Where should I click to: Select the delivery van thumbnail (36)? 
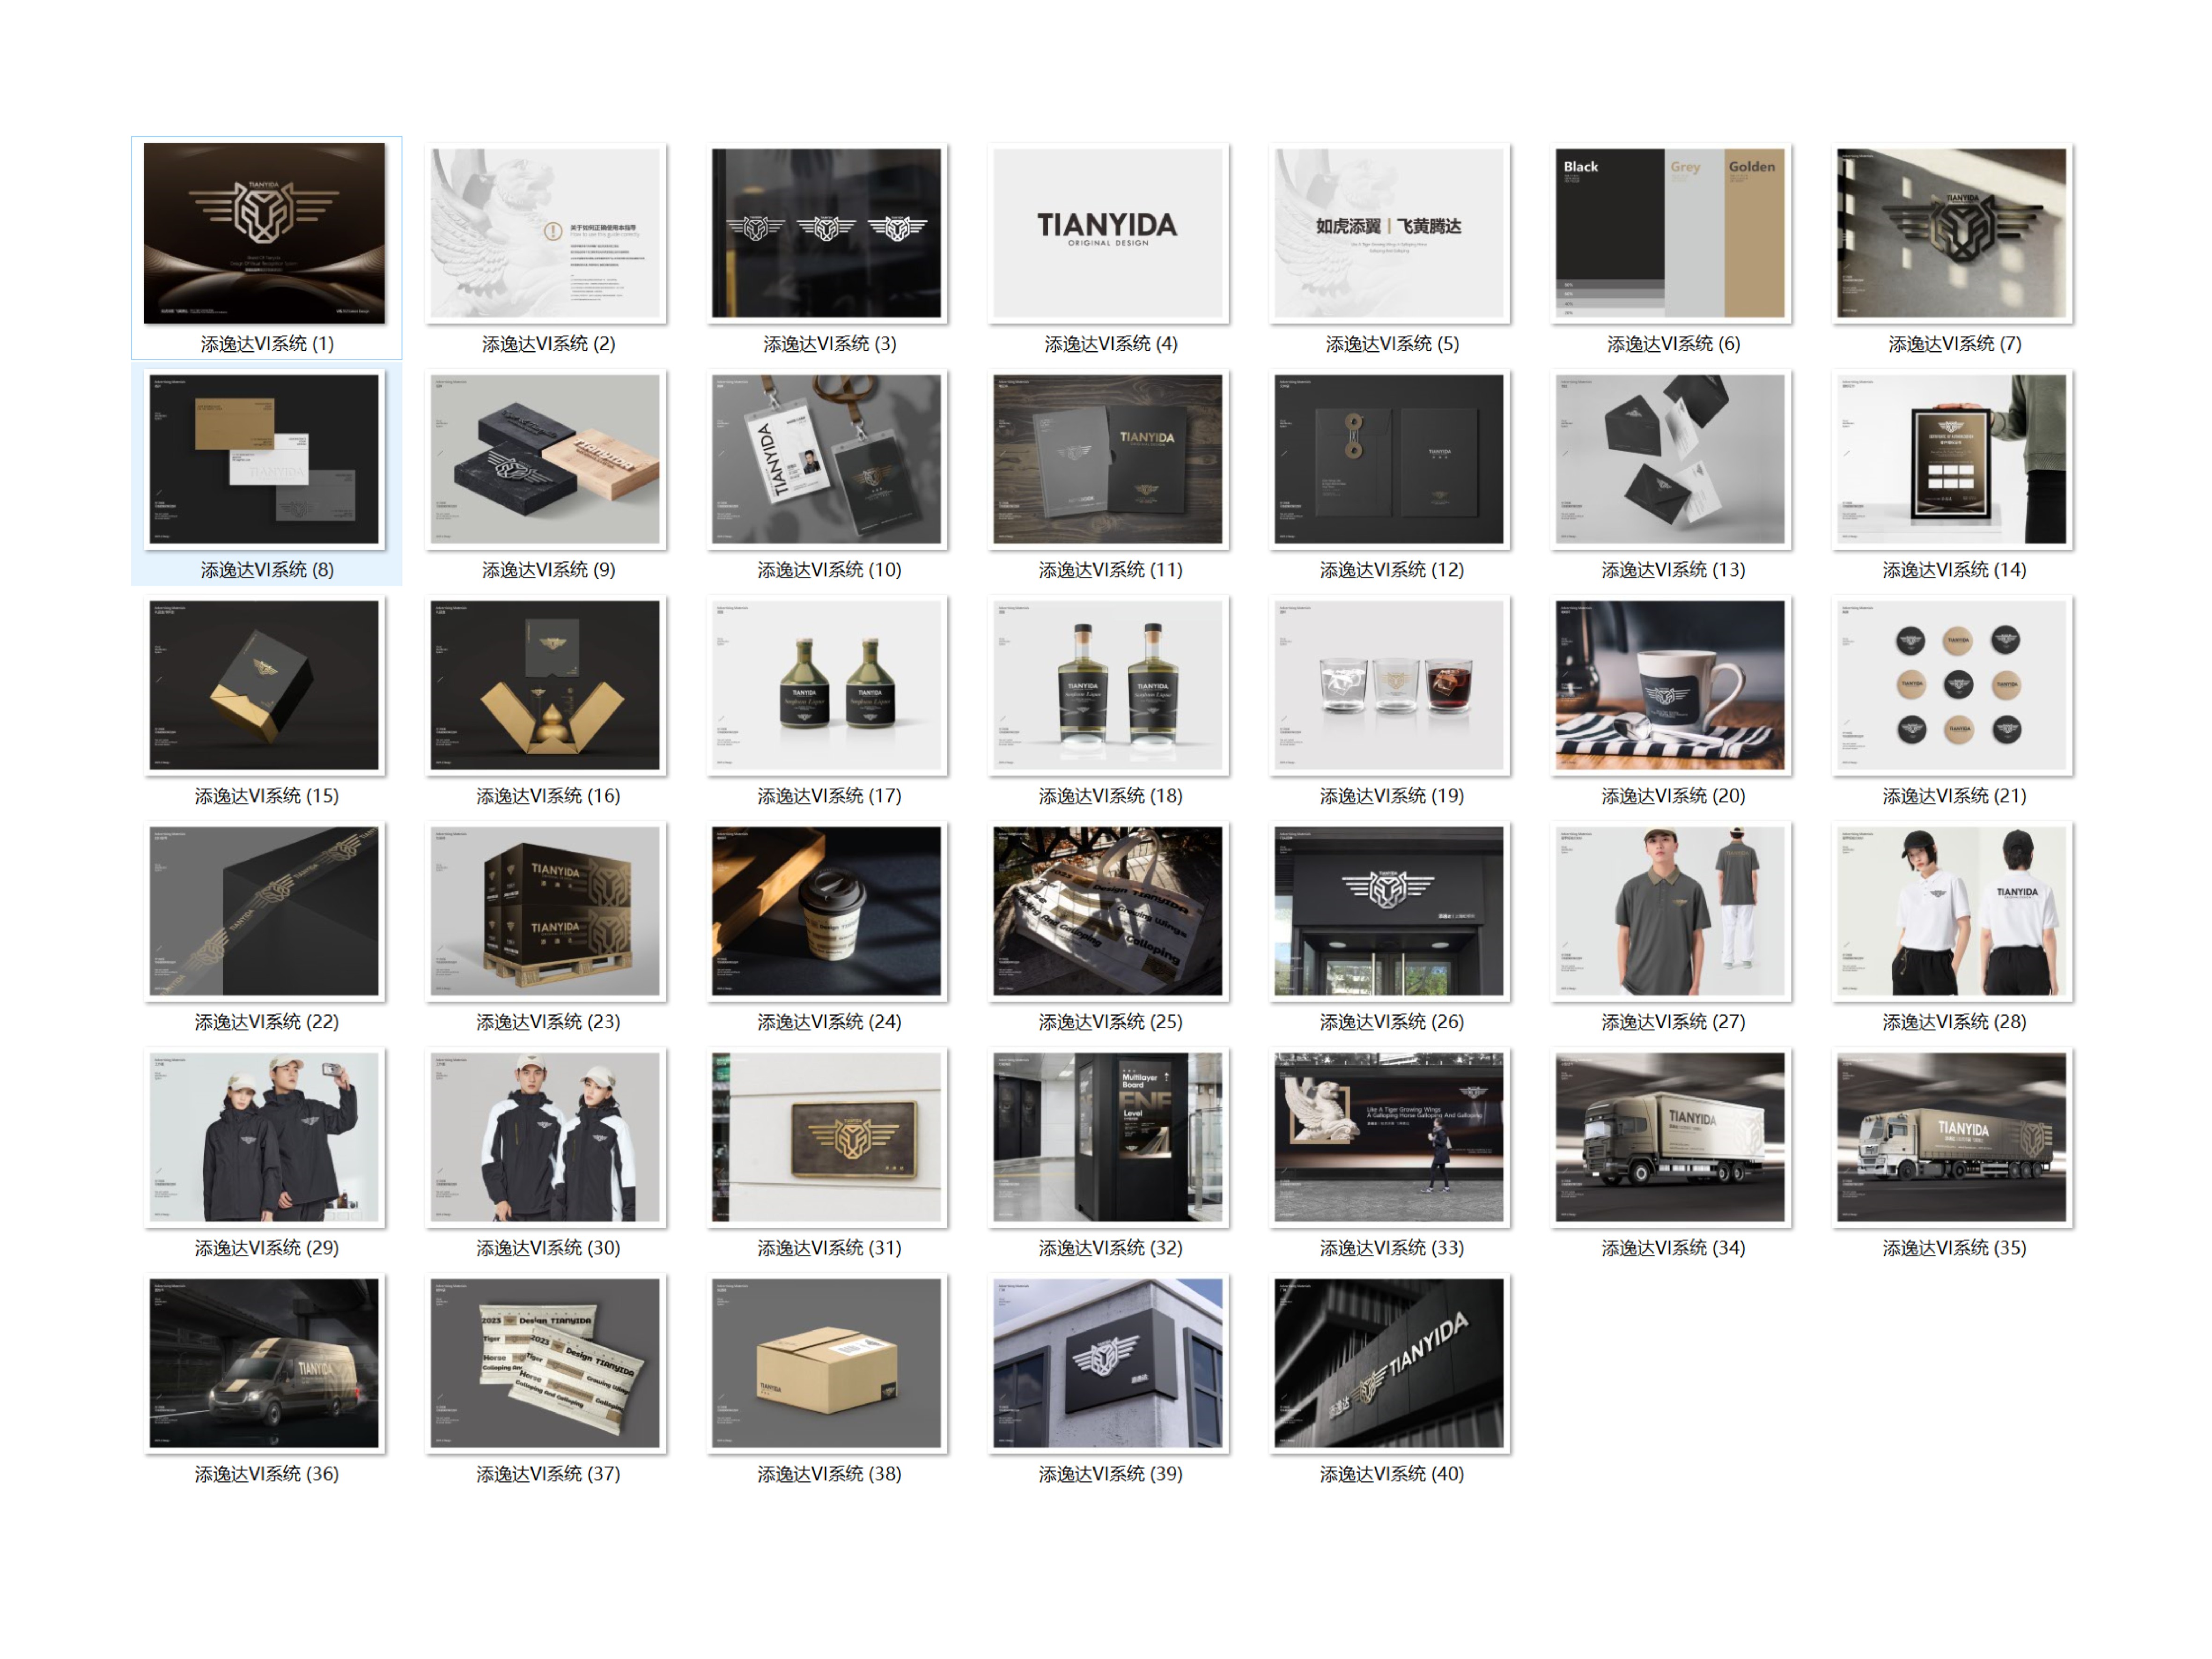tap(264, 1363)
